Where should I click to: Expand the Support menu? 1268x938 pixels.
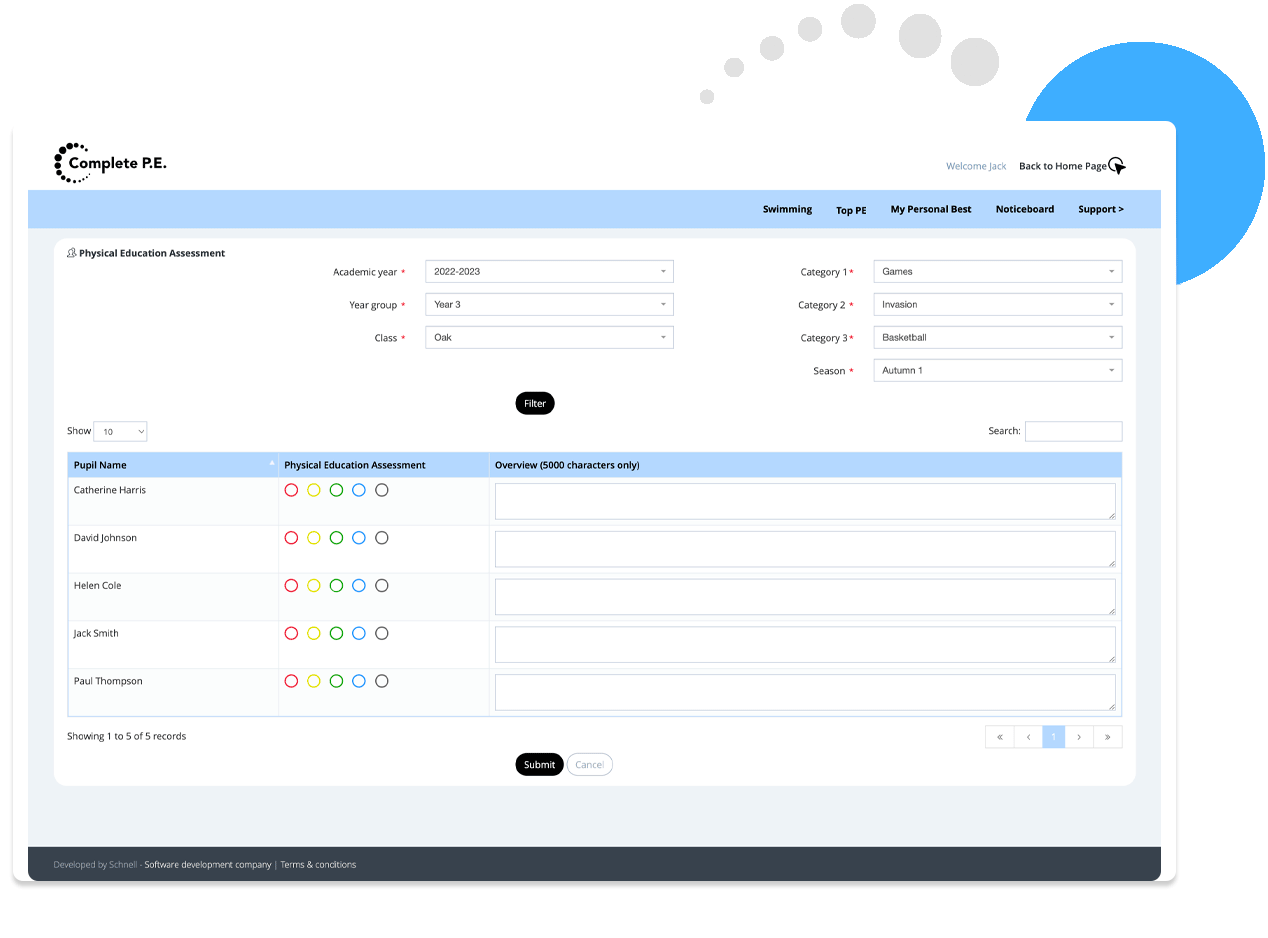pyautogui.click(x=1101, y=209)
